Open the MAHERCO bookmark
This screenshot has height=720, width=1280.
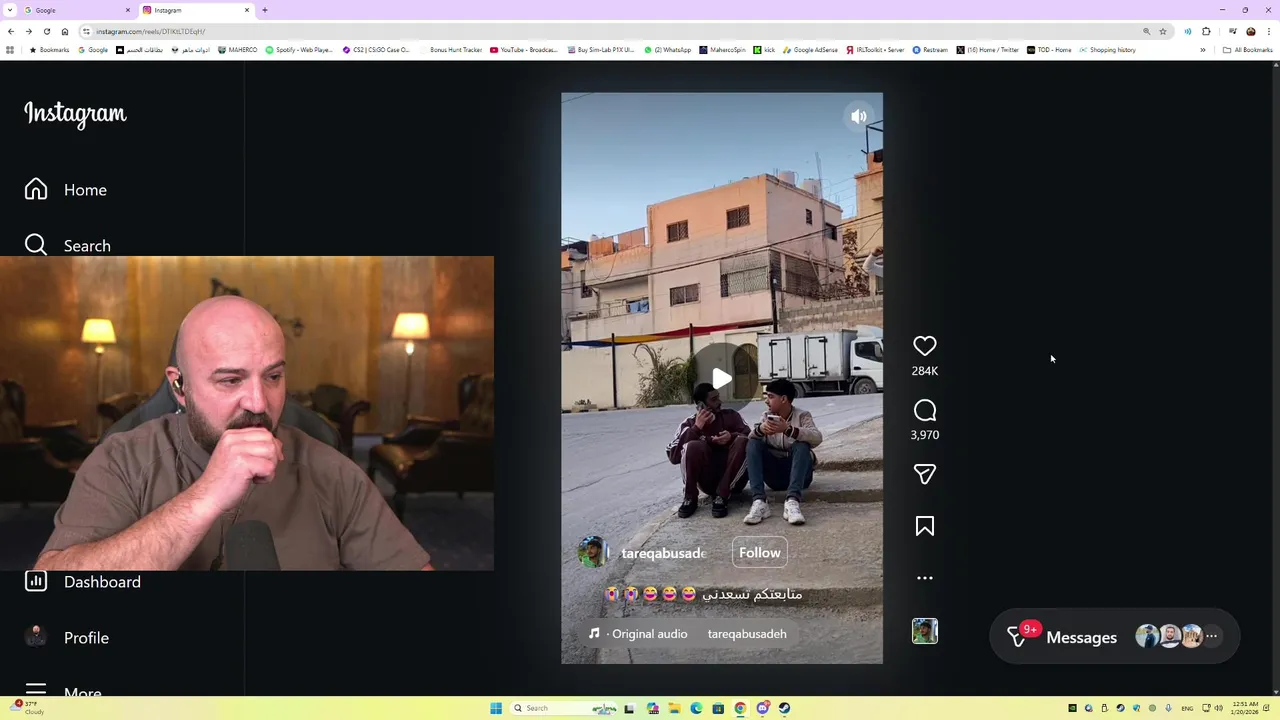coord(238,50)
